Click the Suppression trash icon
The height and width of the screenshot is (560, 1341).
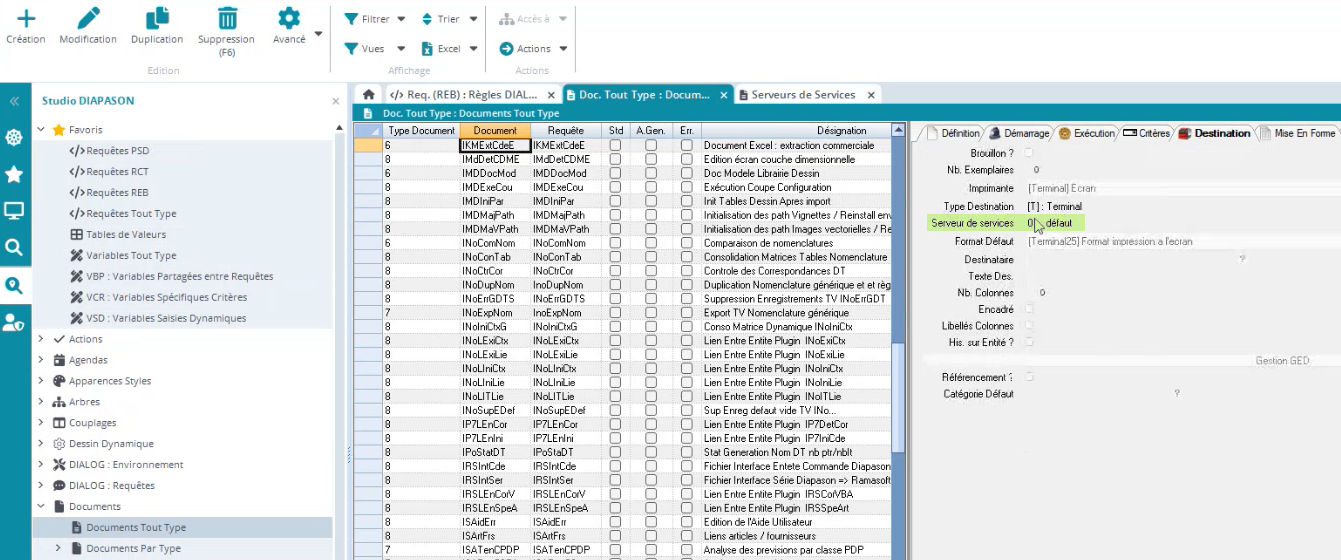coord(227,19)
